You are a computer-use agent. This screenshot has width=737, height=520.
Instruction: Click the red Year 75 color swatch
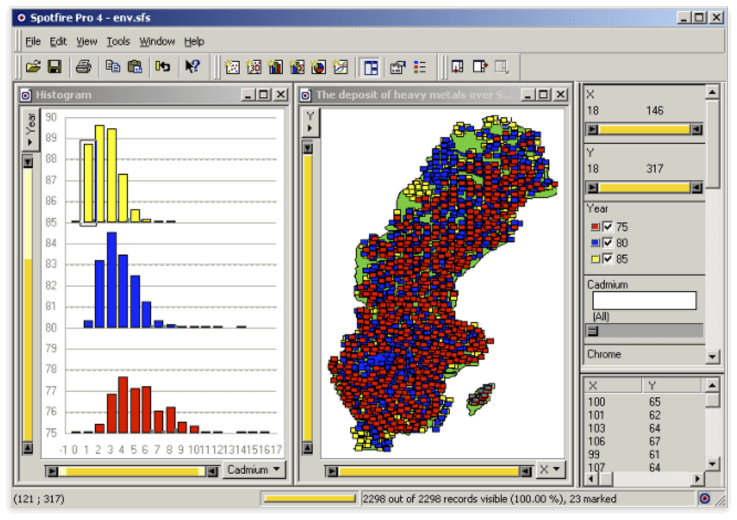(595, 227)
